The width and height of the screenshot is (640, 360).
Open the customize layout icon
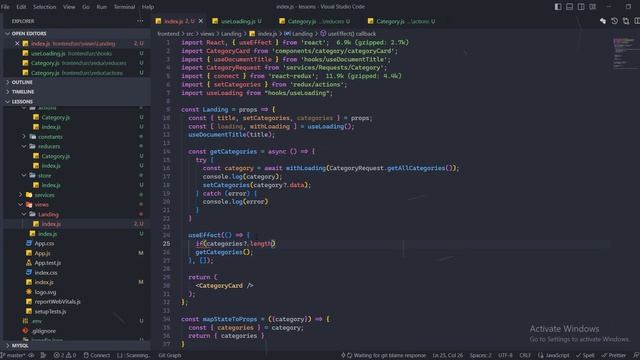click(x=592, y=7)
